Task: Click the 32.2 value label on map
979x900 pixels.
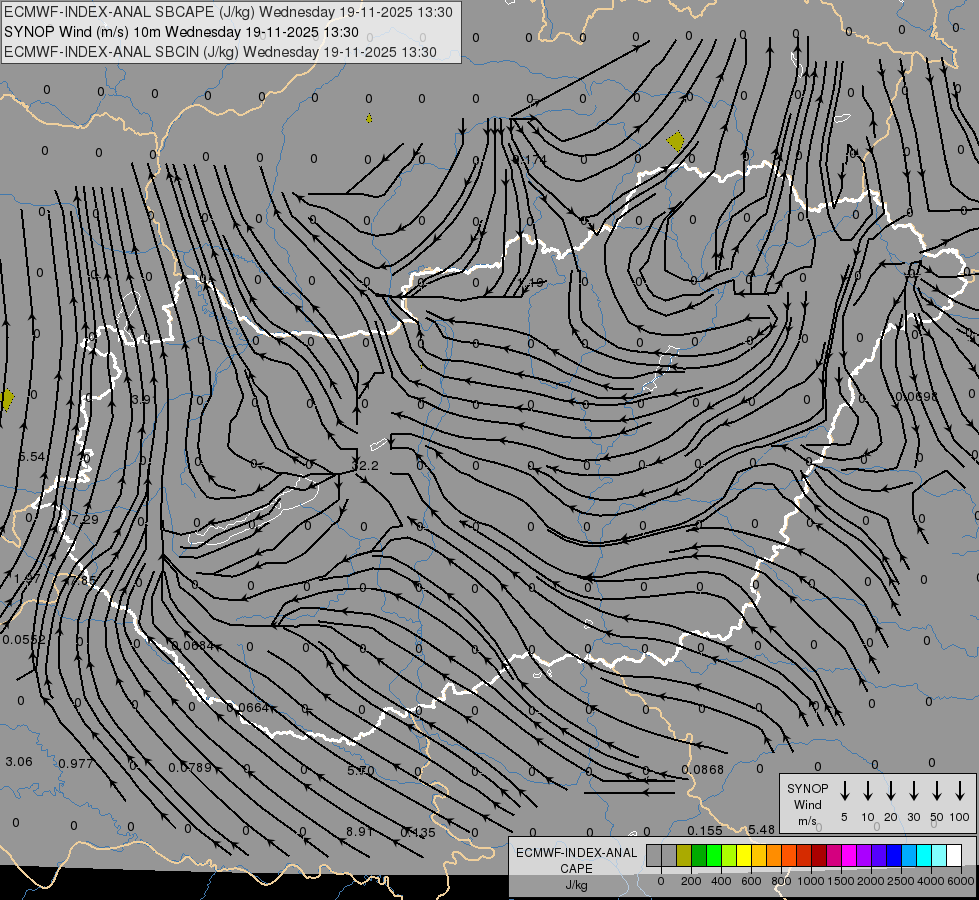Action: [x=365, y=466]
